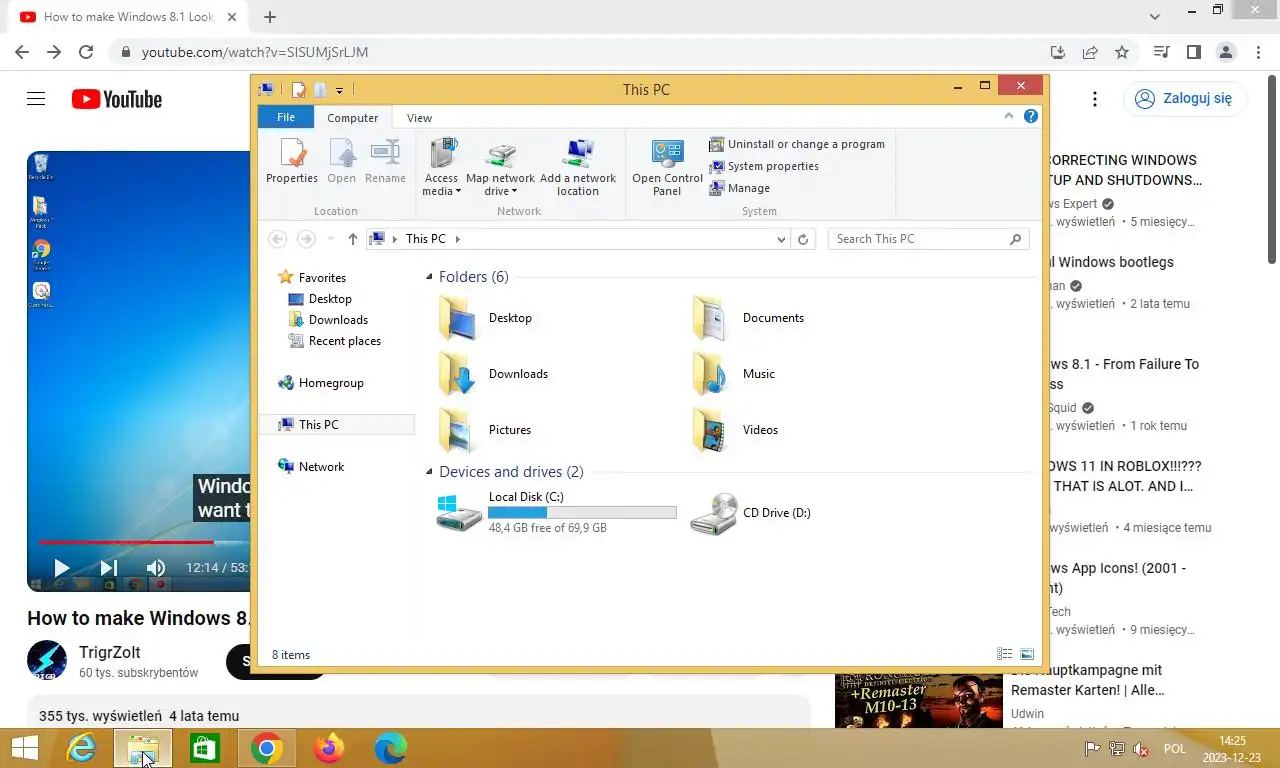The image size is (1280, 768).
Task: Mute the YouTube video volume
Action: pyautogui.click(x=156, y=567)
